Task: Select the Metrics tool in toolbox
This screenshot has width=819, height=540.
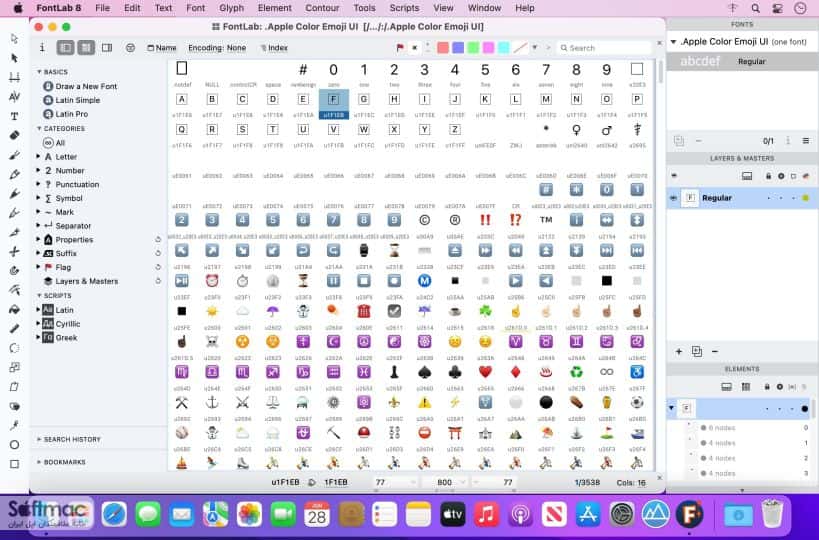Action: pyautogui.click(x=14, y=77)
